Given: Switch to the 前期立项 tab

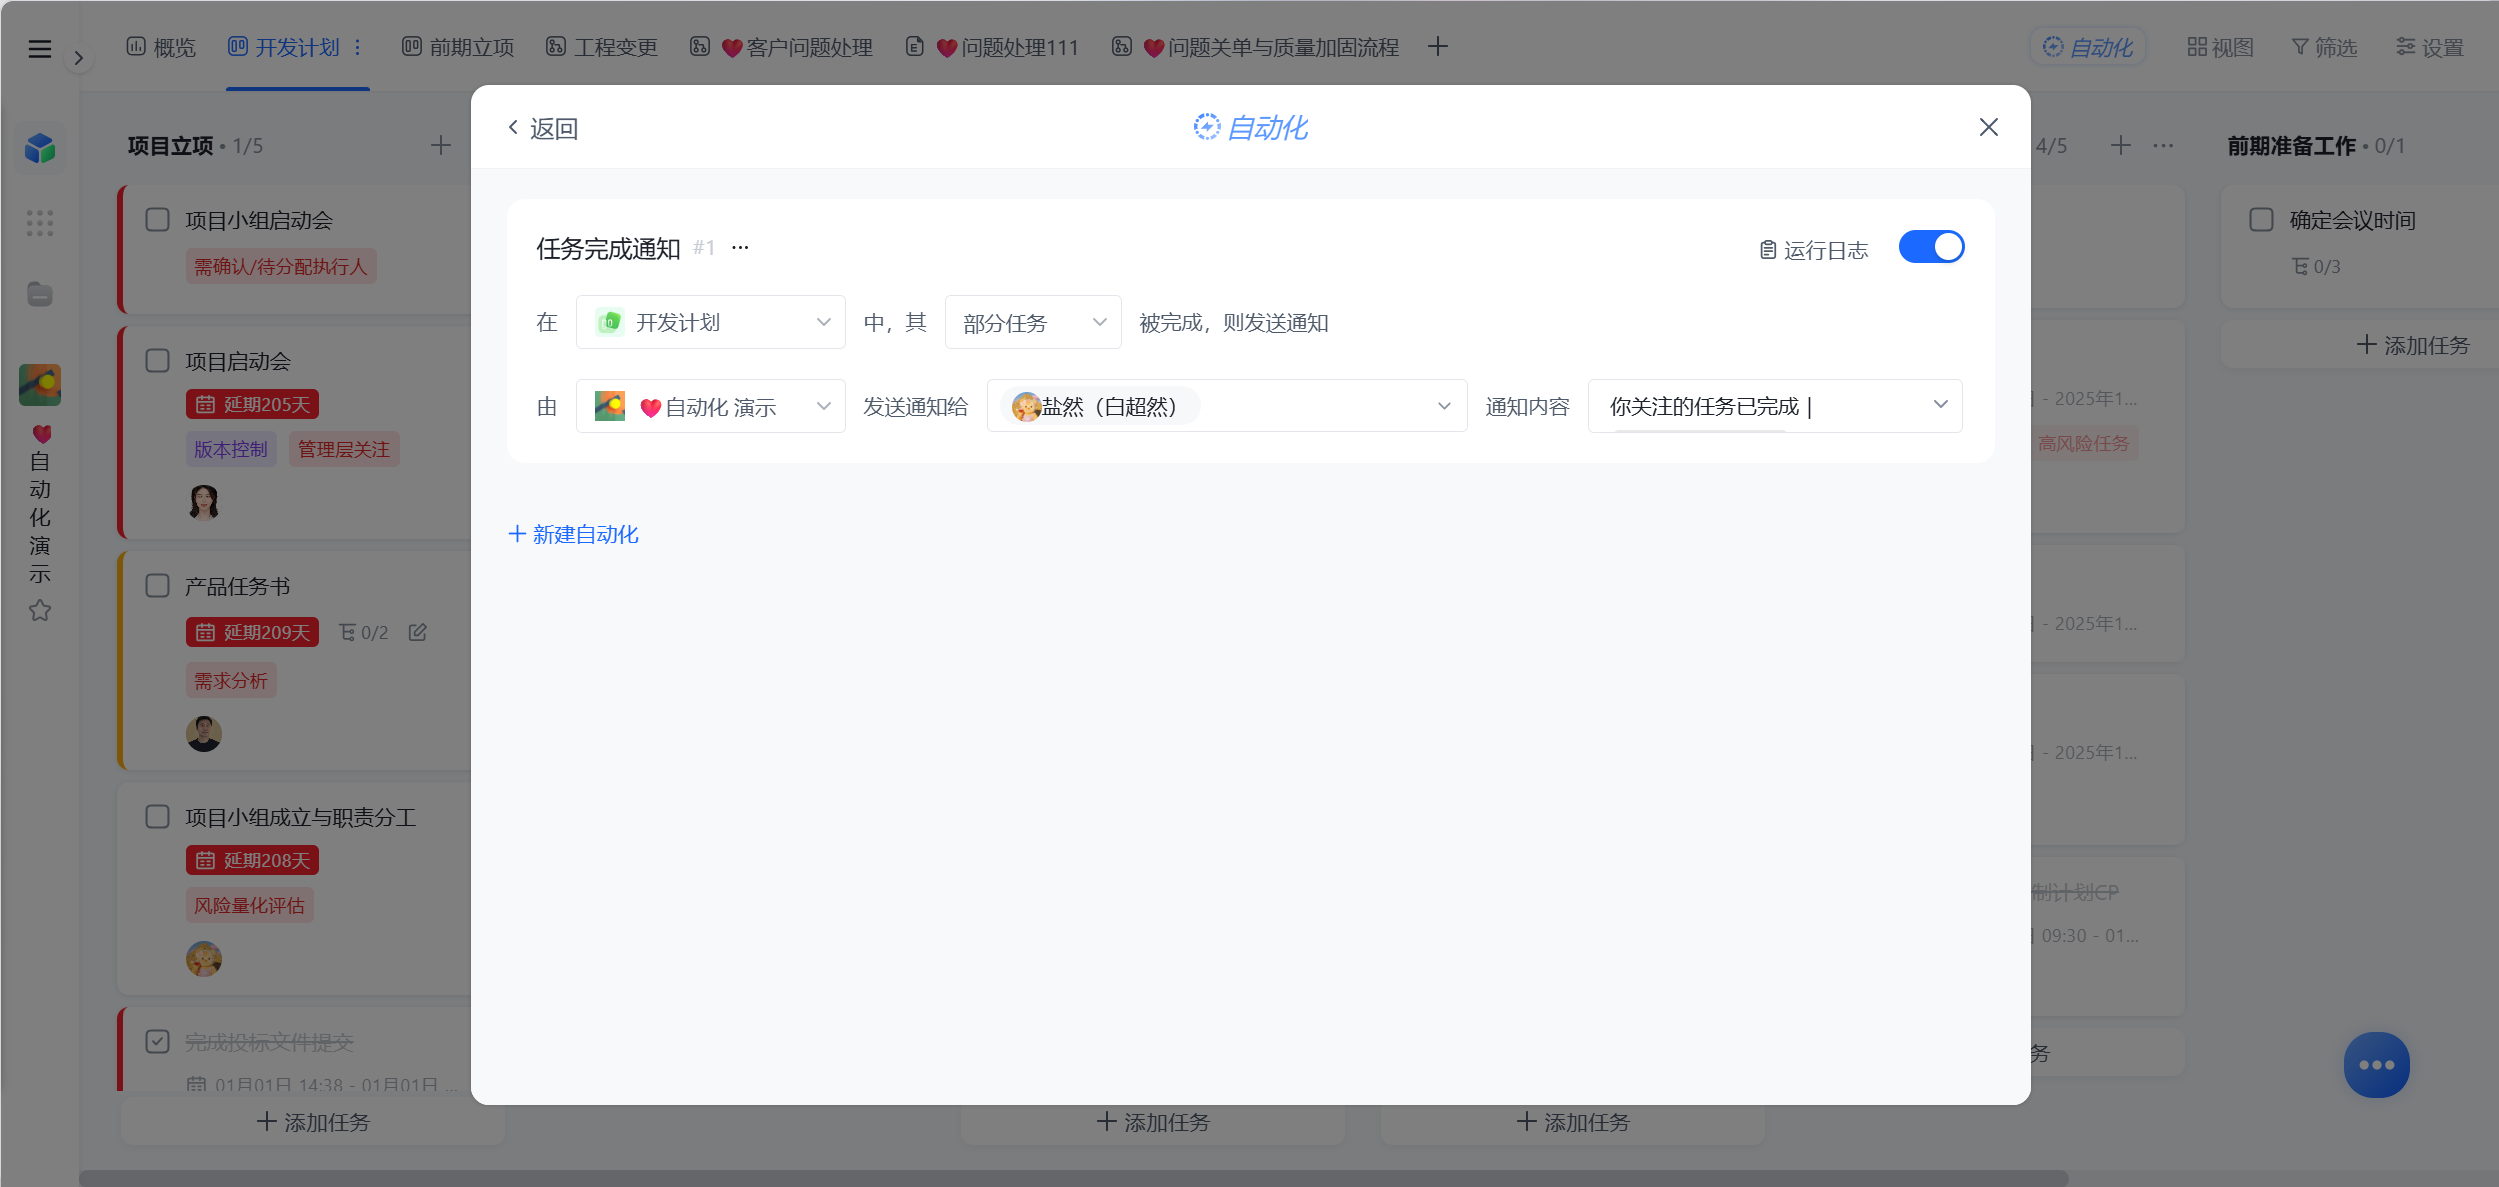Looking at the screenshot, I should tap(458, 47).
